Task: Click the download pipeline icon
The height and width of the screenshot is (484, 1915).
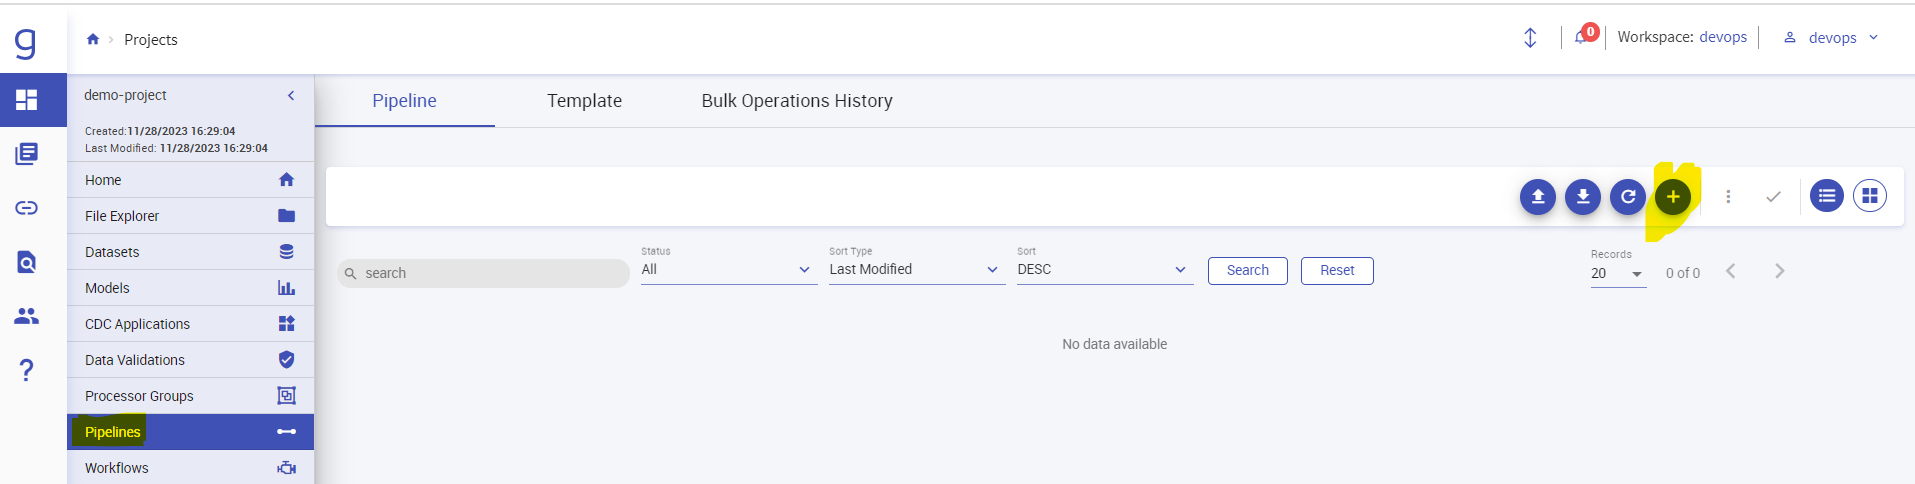Action: pos(1583,197)
